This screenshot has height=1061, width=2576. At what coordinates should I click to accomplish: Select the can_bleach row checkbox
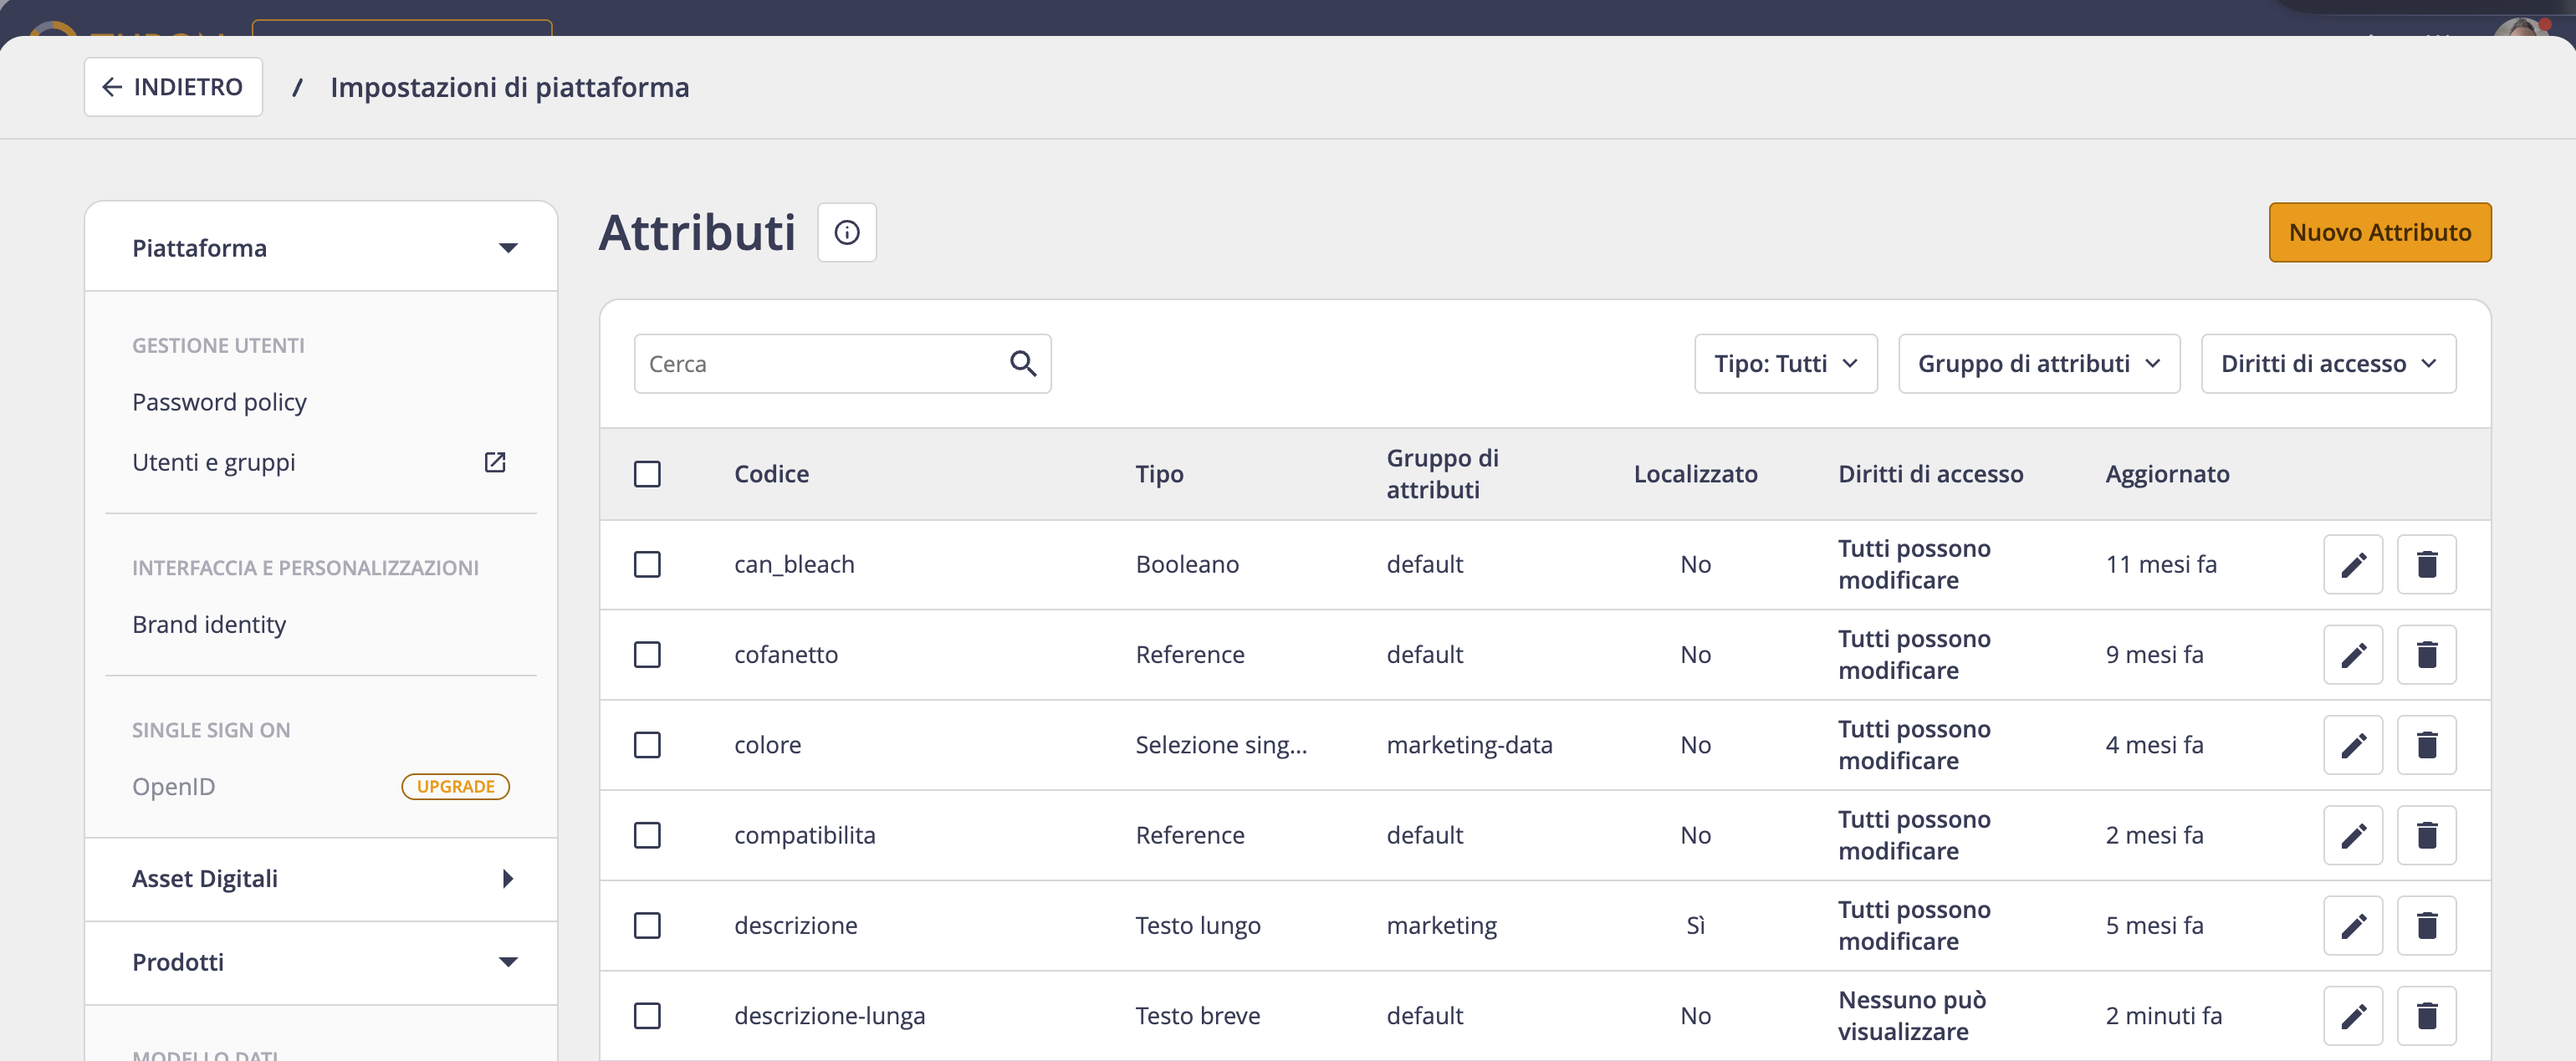pyautogui.click(x=647, y=565)
